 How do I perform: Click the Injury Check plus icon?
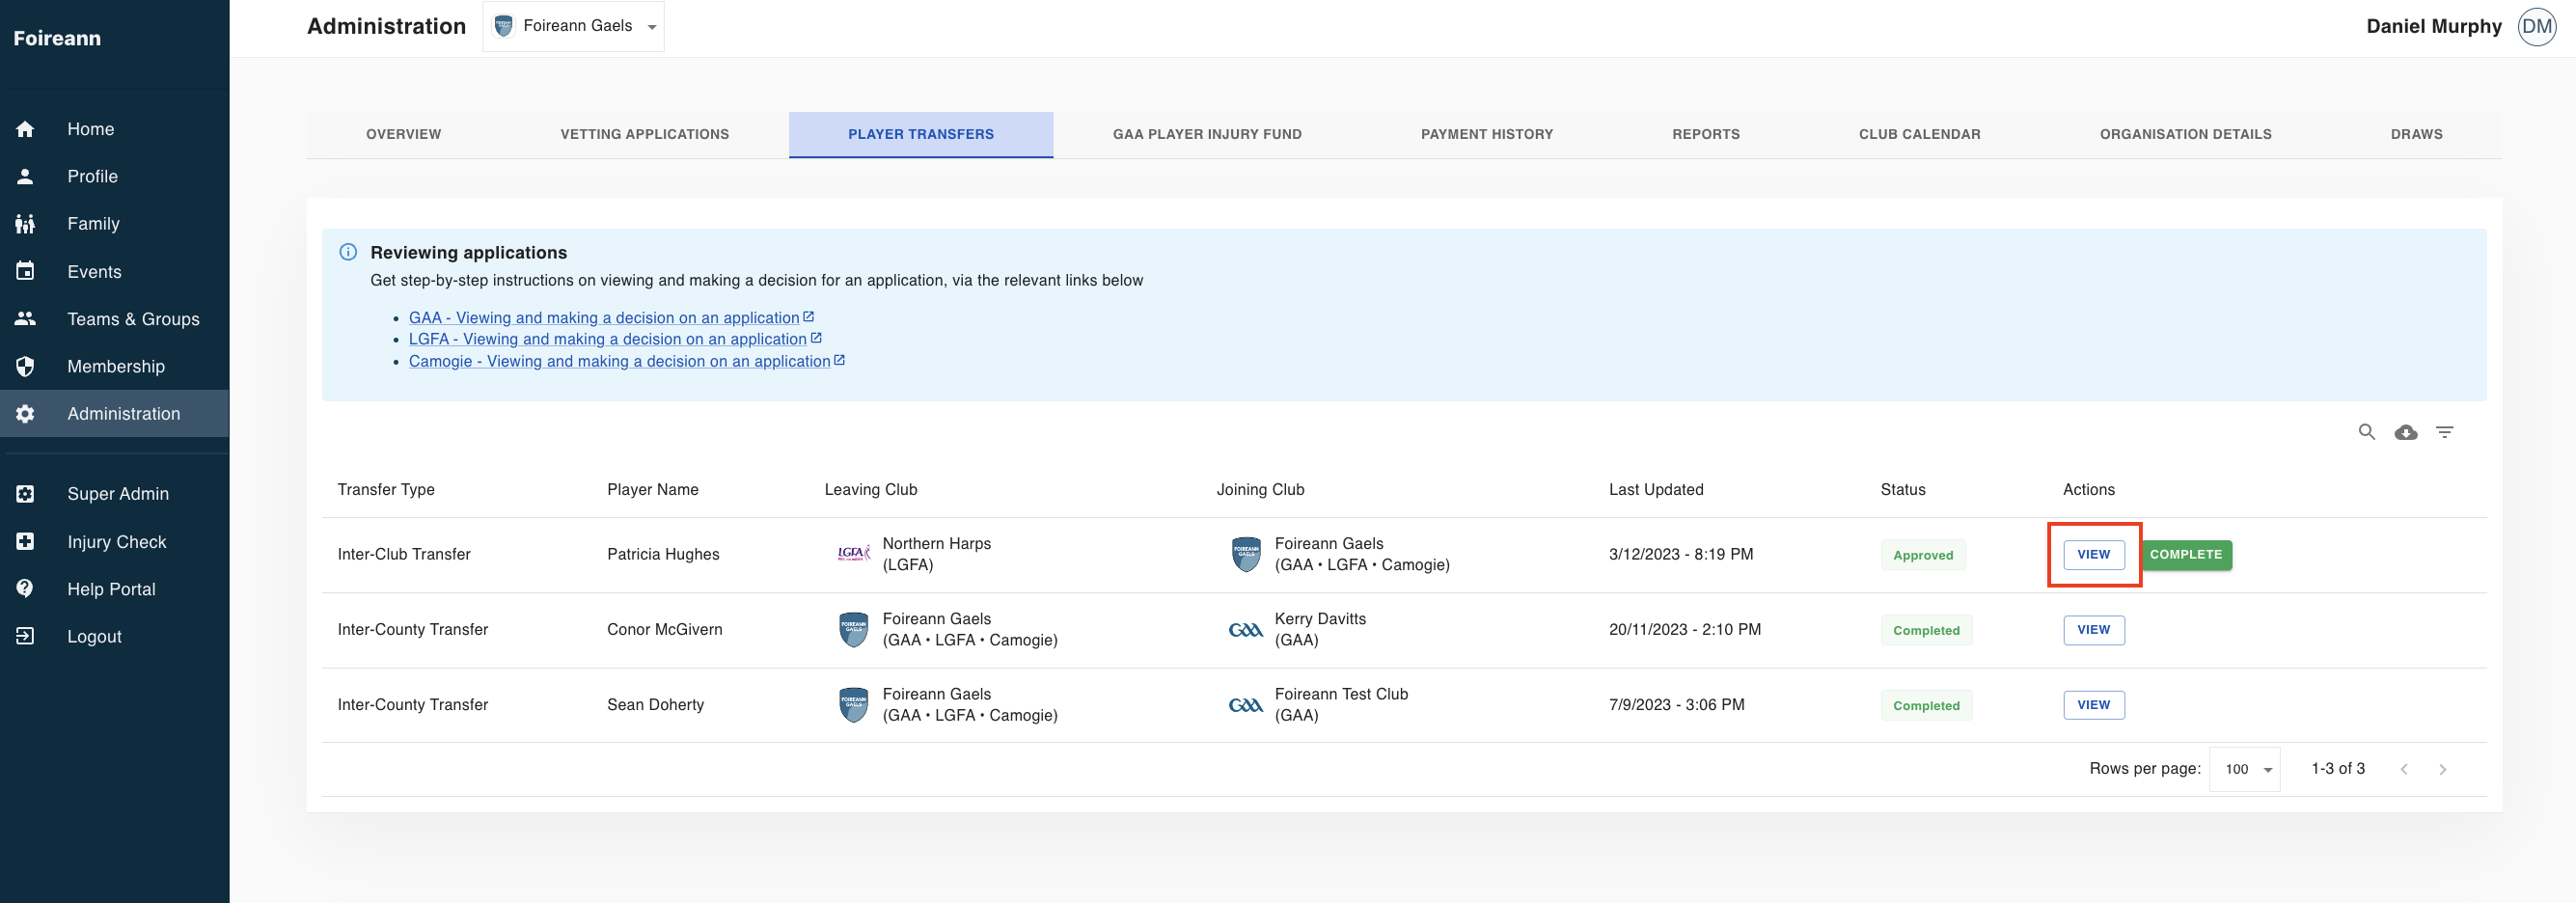pyautogui.click(x=25, y=541)
